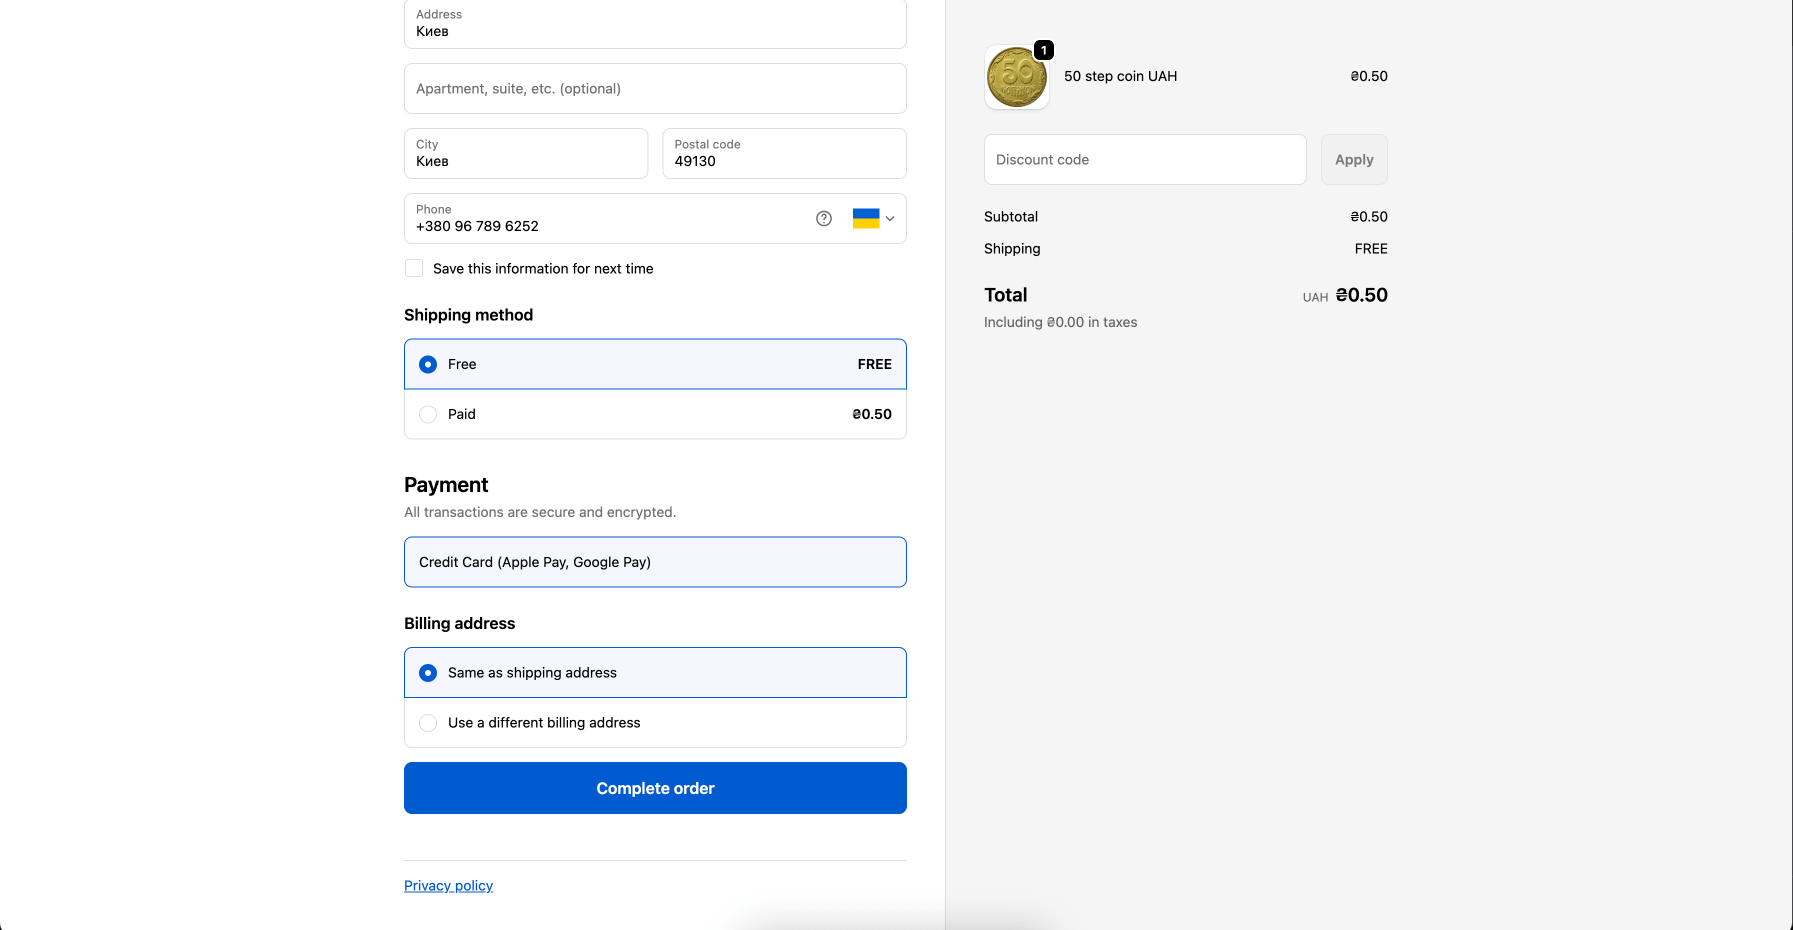Choose Same as shipping address option
This screenshot has width=1793, height=930.
point(428,673)
